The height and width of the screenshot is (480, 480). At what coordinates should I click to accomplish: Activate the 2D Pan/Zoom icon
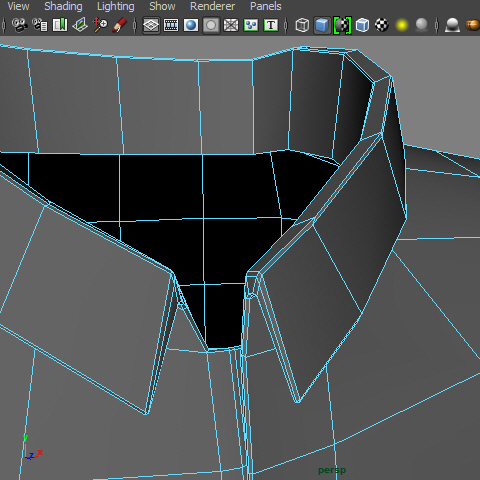click(100, 25)
